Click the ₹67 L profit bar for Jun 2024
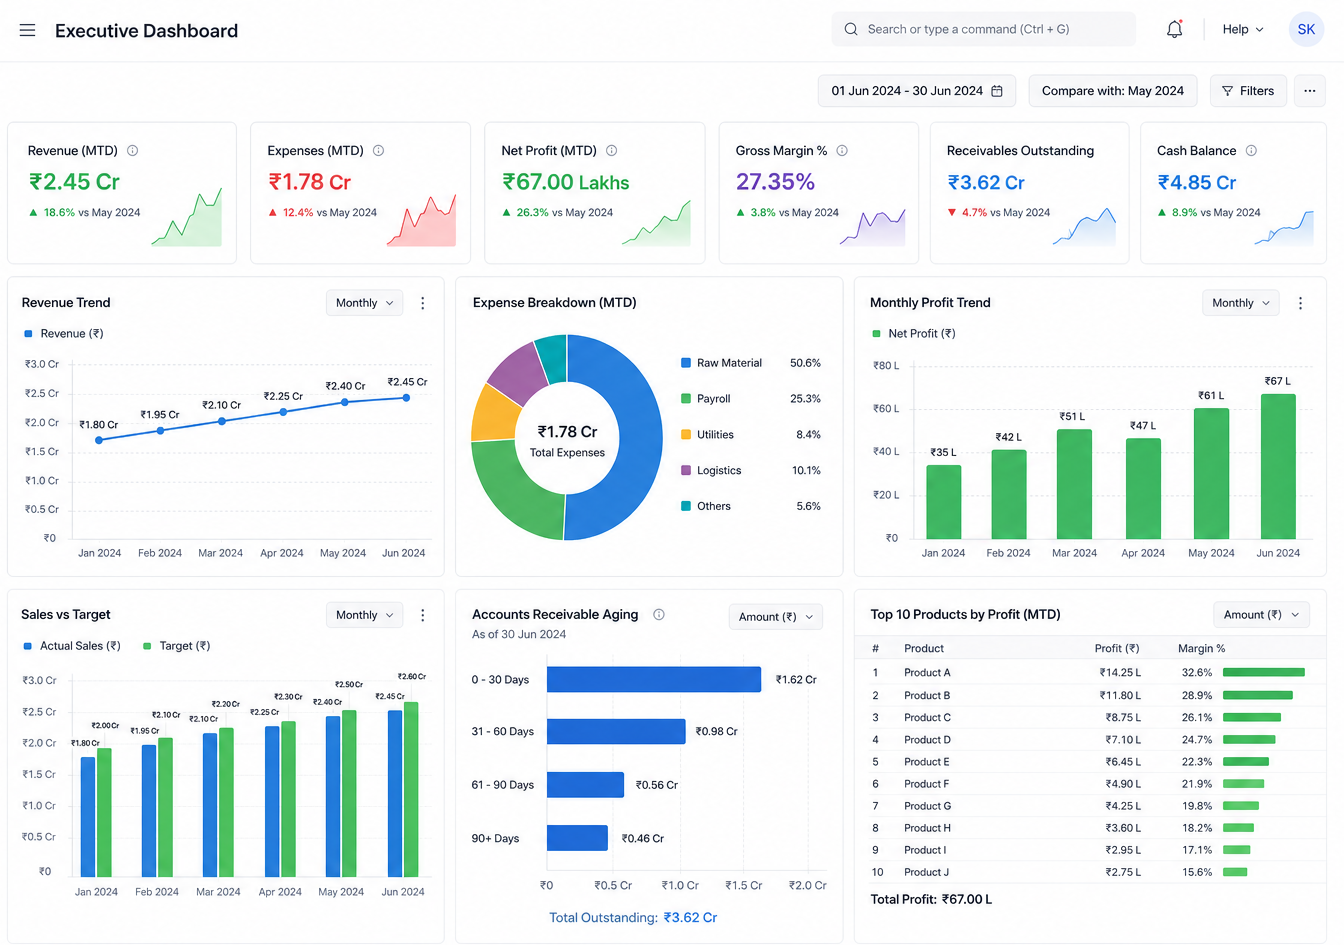This screenshot has width=1344, height=945. point(1278,467)
